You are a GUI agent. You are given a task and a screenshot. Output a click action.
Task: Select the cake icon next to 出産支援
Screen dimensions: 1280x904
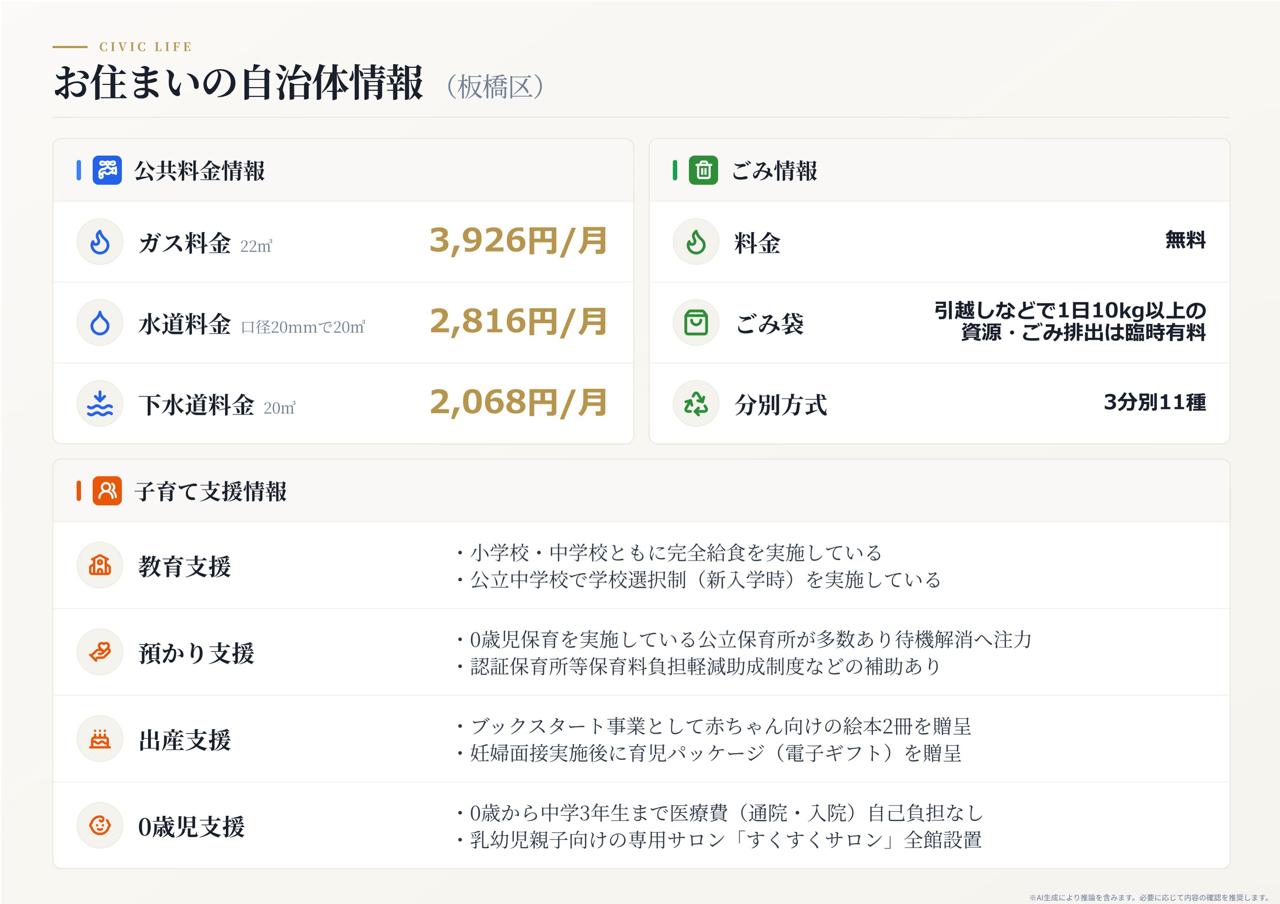click(x=100, y=740)
